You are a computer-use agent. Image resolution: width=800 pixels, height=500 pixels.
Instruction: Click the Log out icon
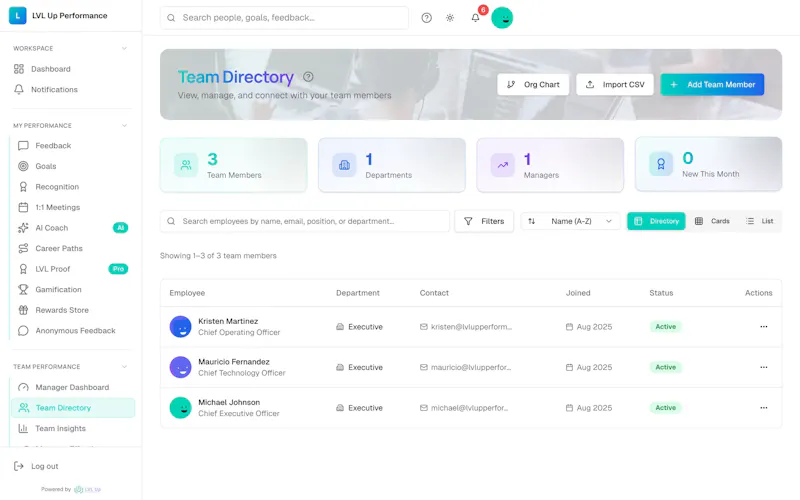coord(19,466)
